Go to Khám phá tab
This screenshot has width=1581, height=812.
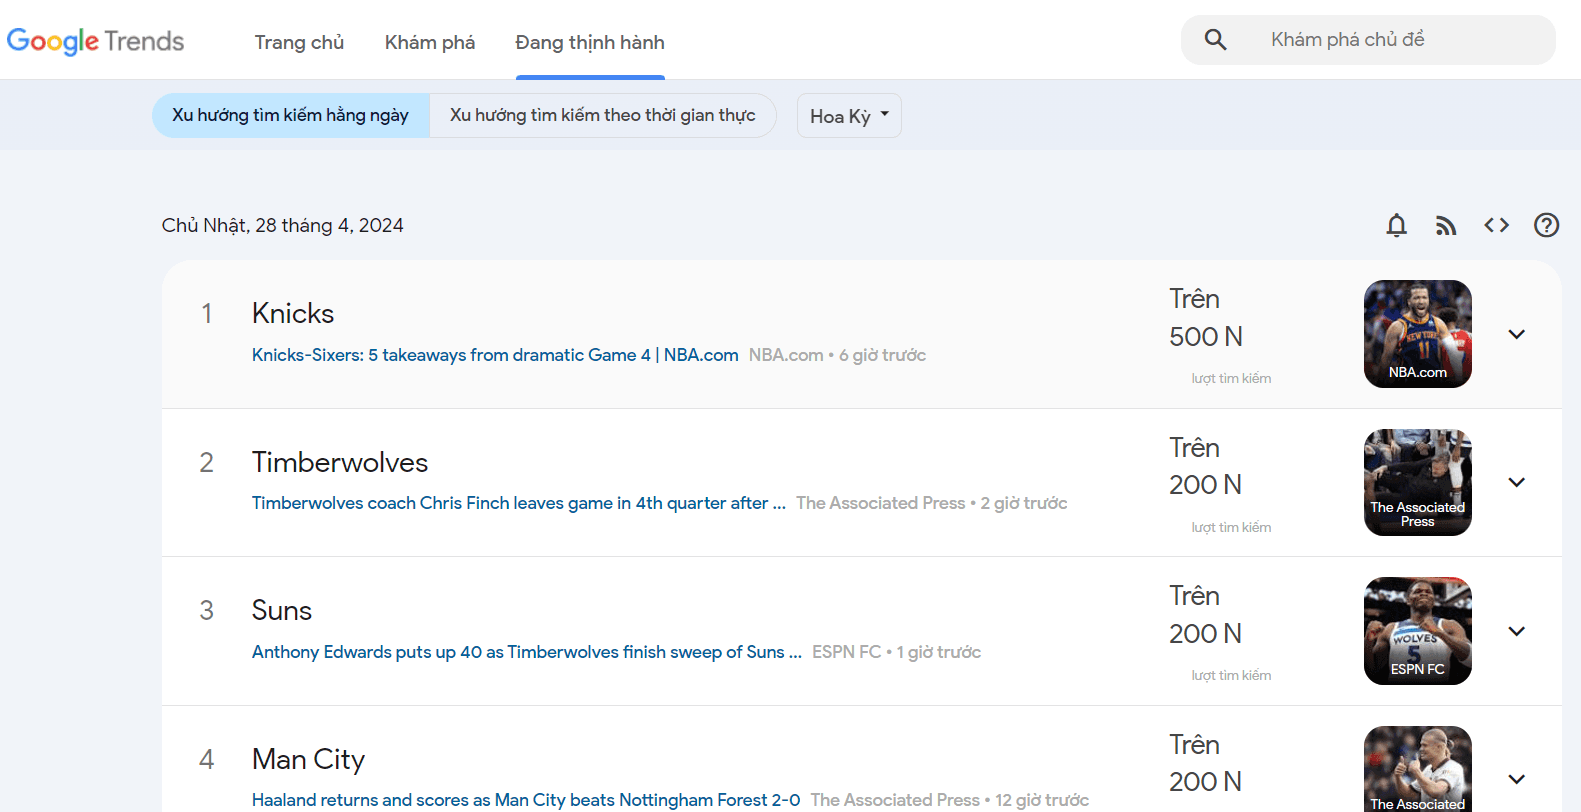[430, 42]
